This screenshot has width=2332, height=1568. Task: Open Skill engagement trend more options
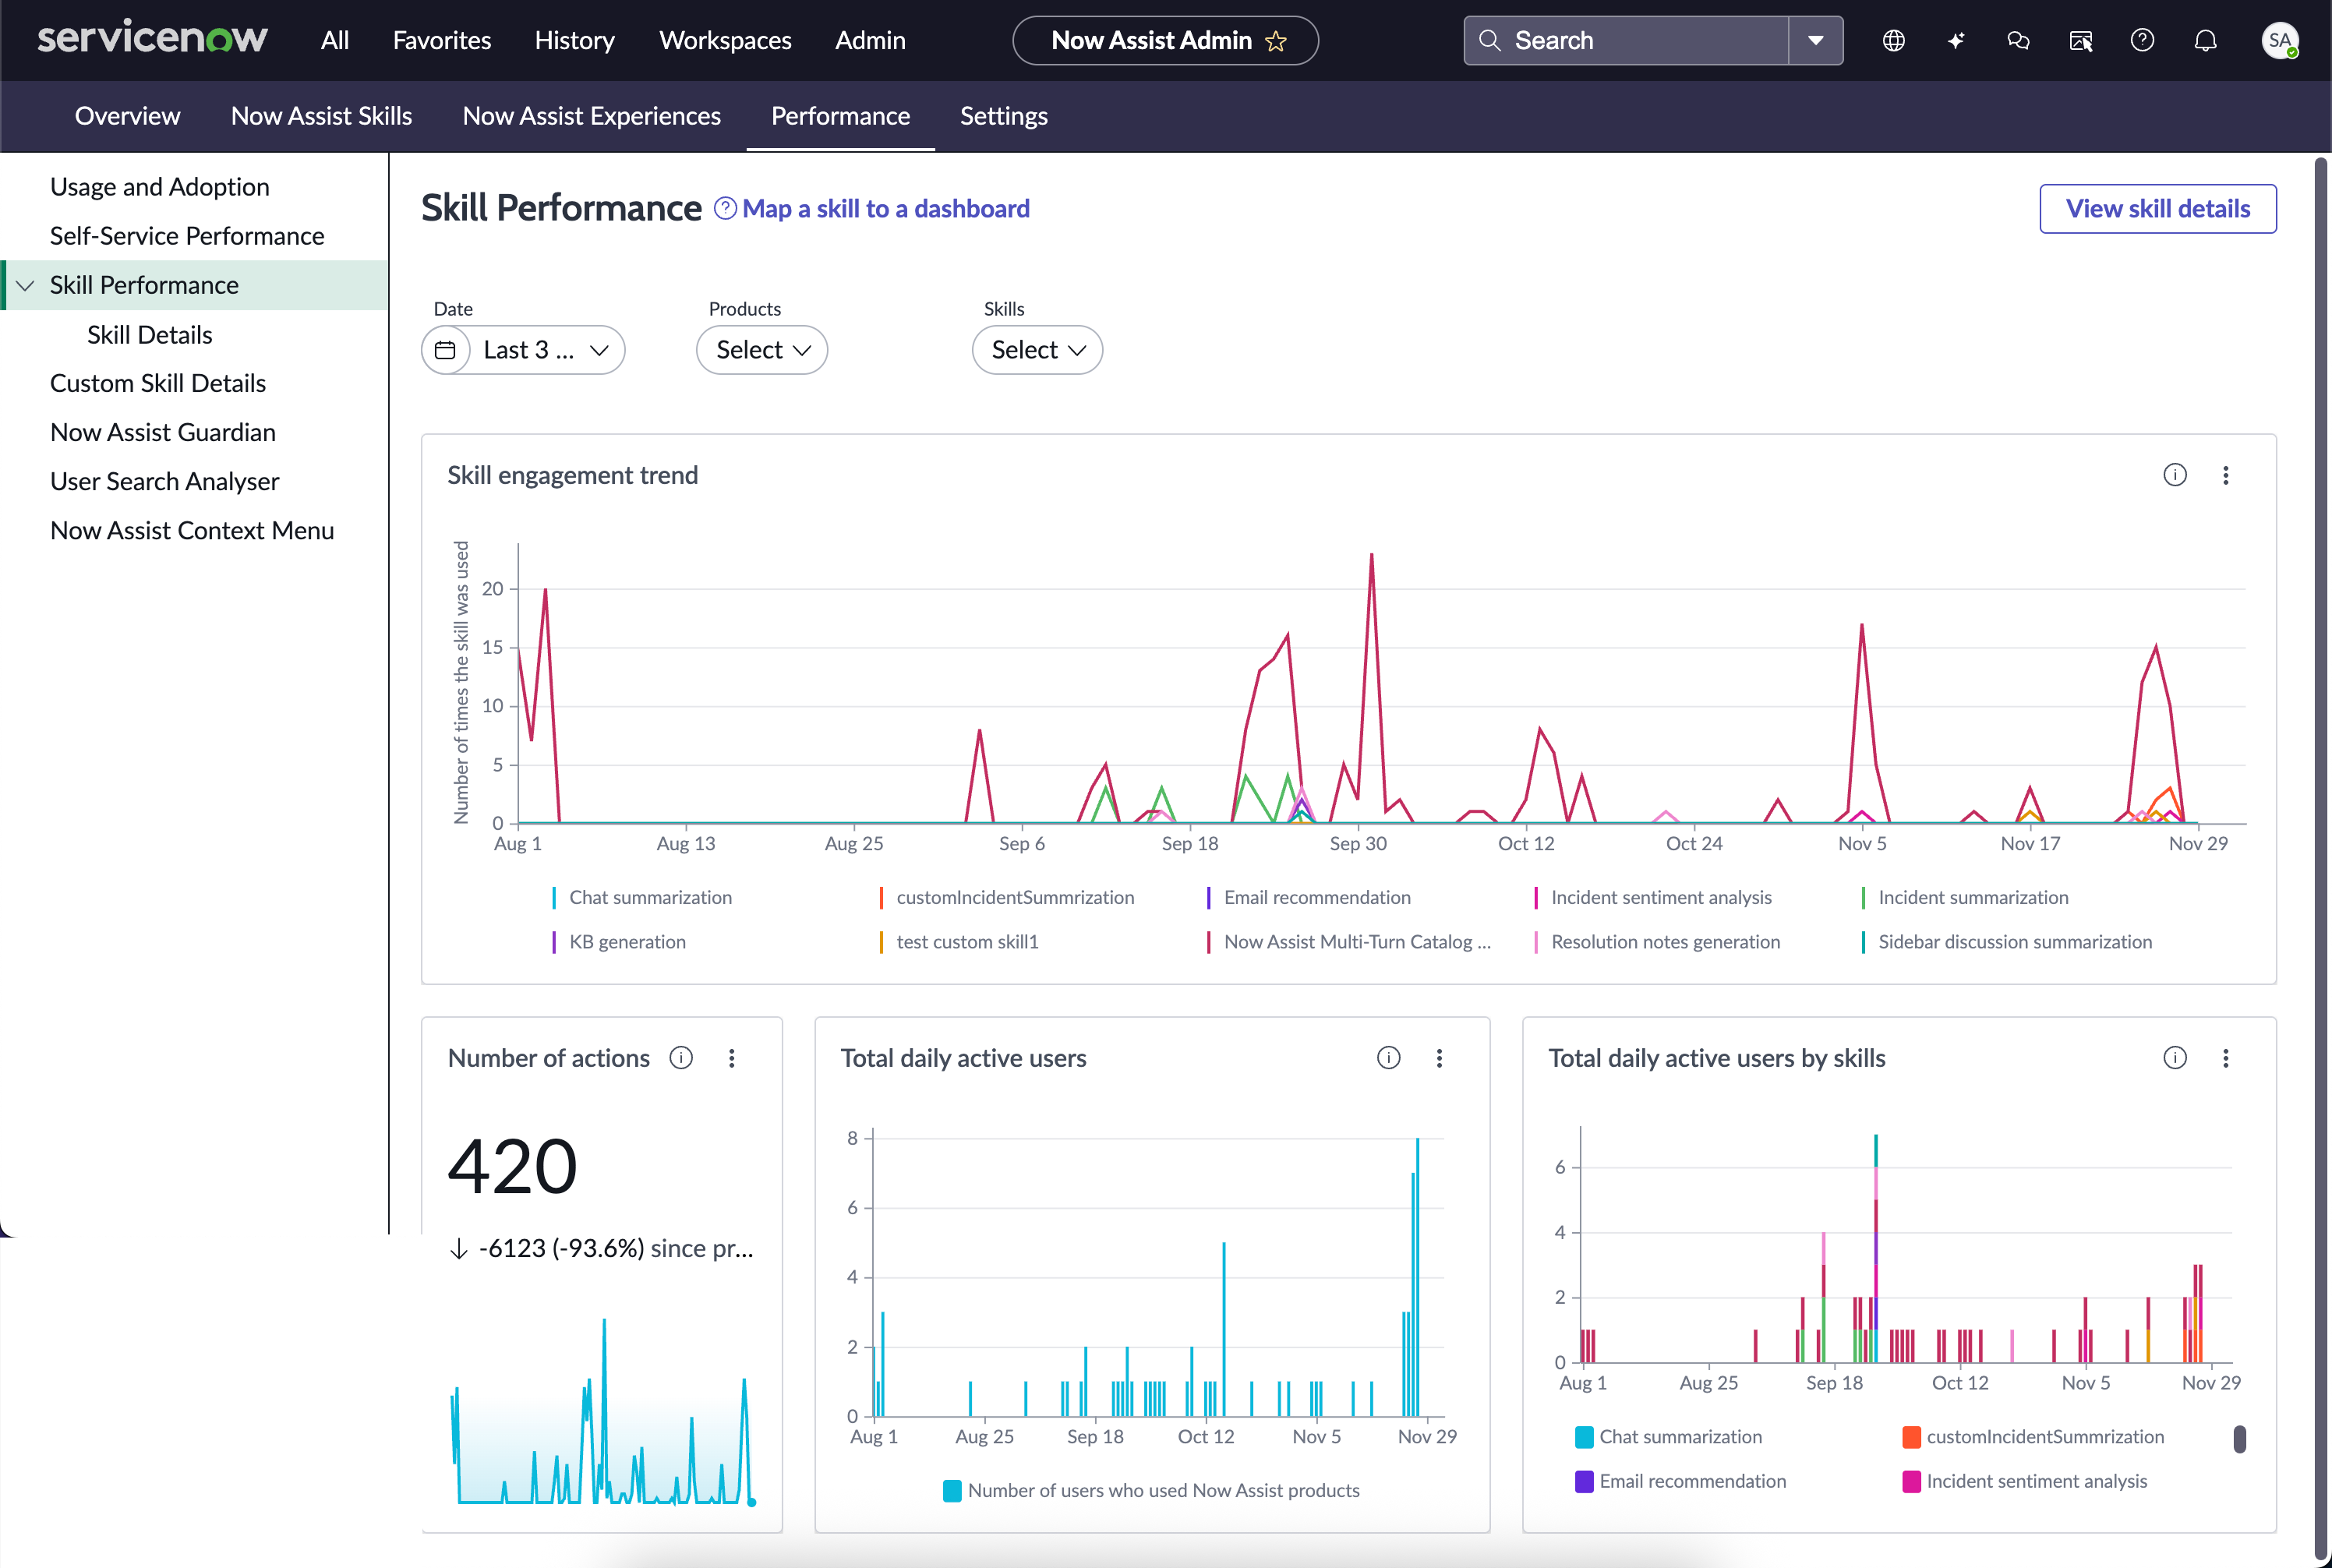[x=2226, y=475]
